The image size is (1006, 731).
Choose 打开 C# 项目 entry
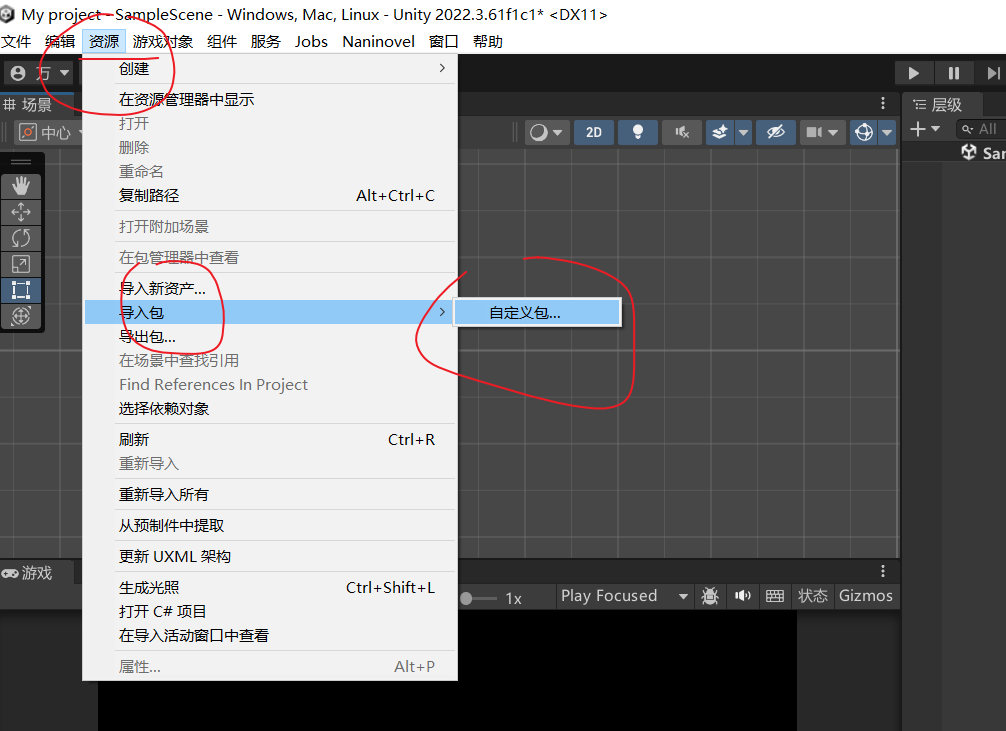(270, 612)
